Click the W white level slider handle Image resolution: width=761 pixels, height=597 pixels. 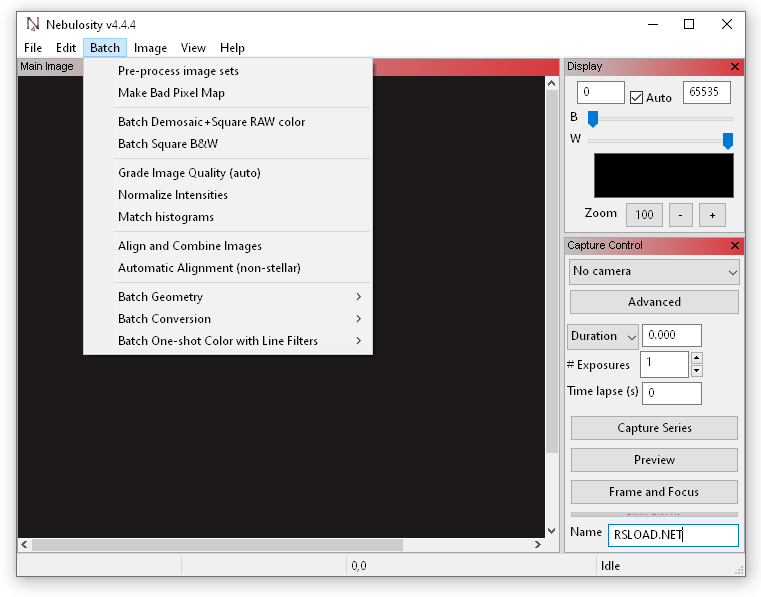click(x=728, y=141)
